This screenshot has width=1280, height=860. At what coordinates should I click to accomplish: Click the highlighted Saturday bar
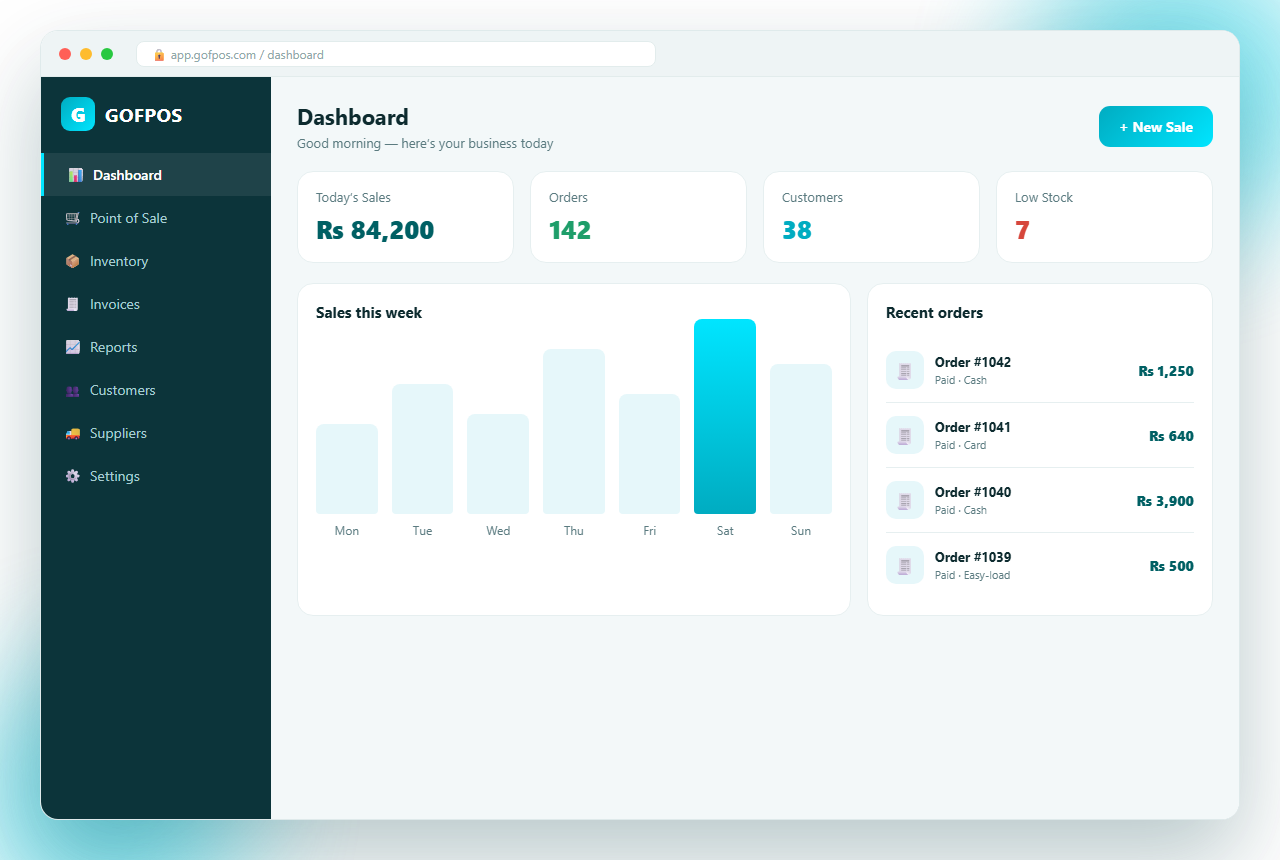click(725, 416)
